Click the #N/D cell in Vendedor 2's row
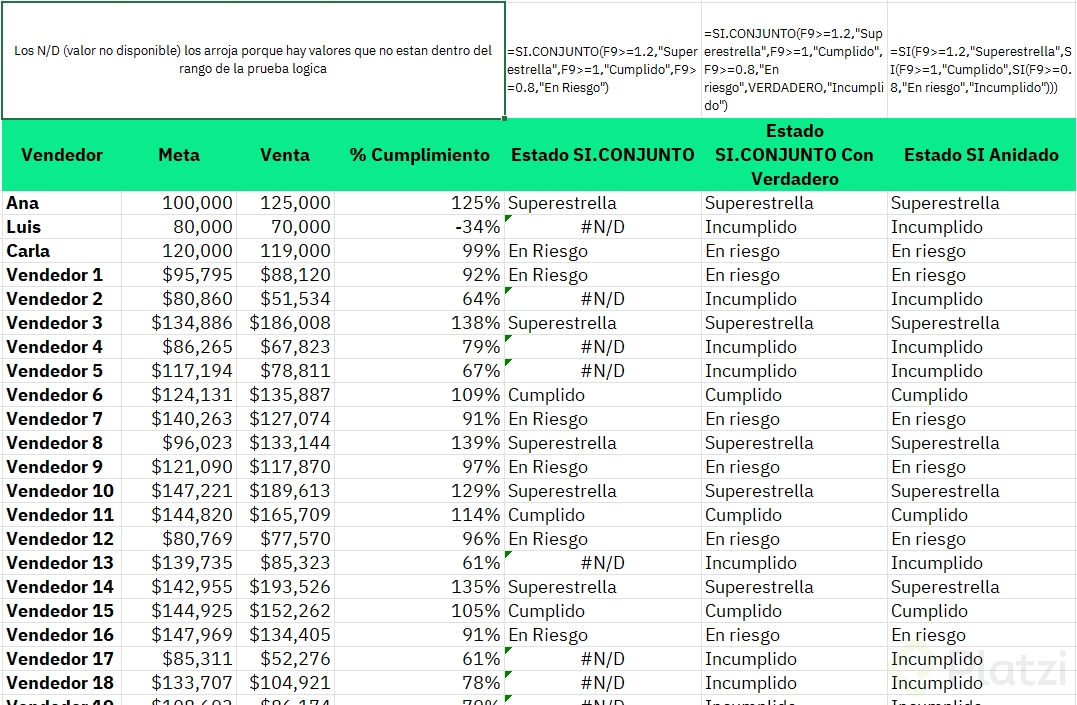 [x=603, y=299]
